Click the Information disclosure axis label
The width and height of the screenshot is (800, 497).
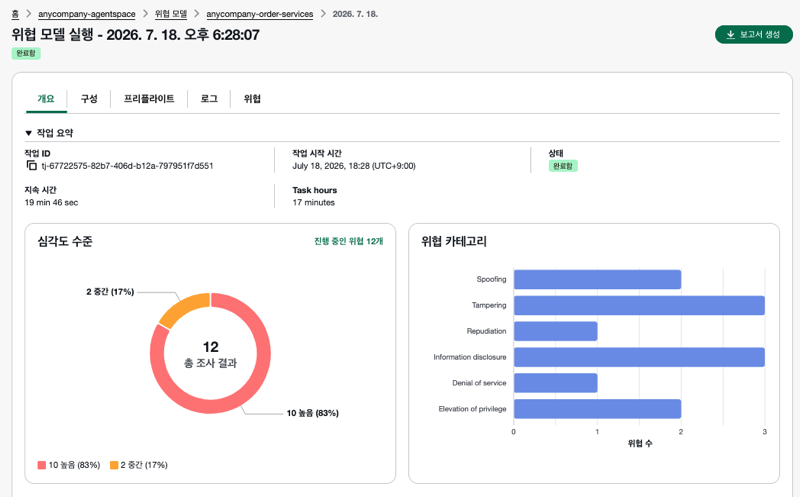(470, 357)
